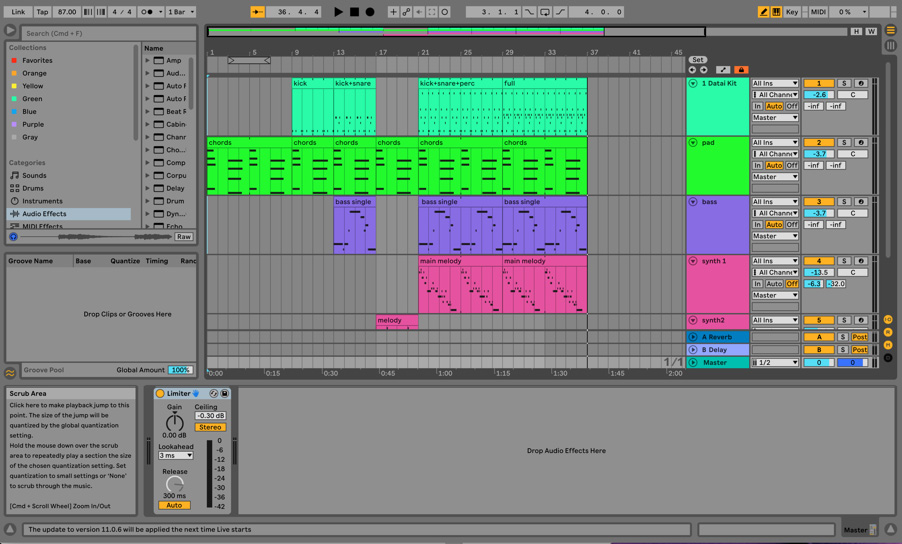
Task: Enable MIDI Arrangement Overdub plus icon
Action: pos(393,12)
